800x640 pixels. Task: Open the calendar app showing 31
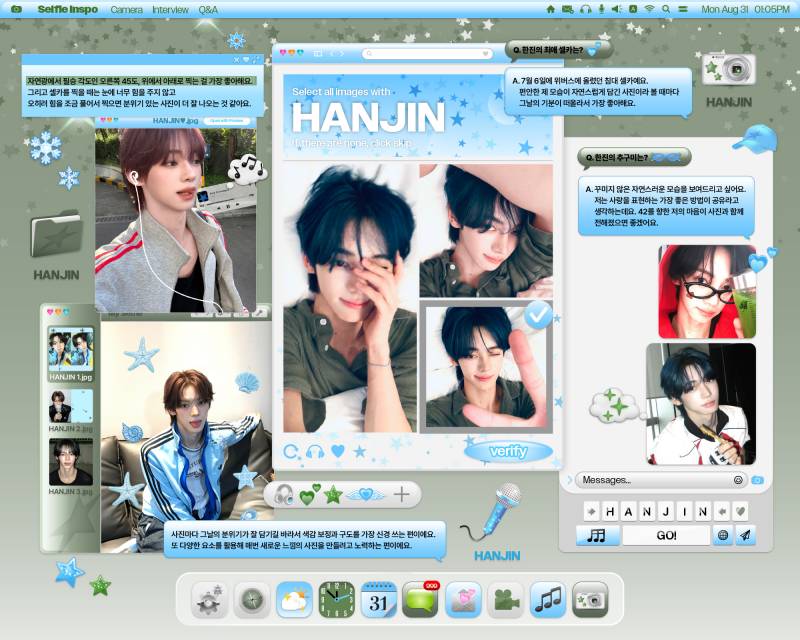pyautogui.click(x=379, y=600)
